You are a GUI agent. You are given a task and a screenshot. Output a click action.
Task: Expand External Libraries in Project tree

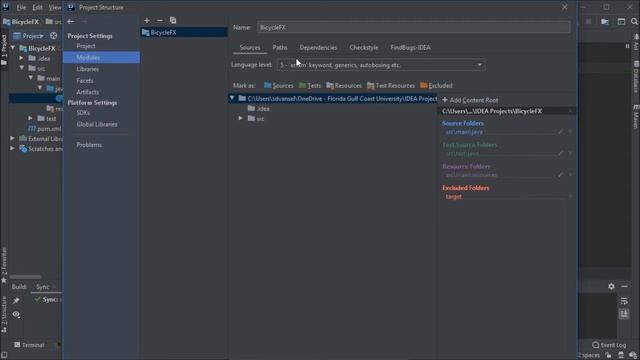pyautogui.click(x=13, y=139)
